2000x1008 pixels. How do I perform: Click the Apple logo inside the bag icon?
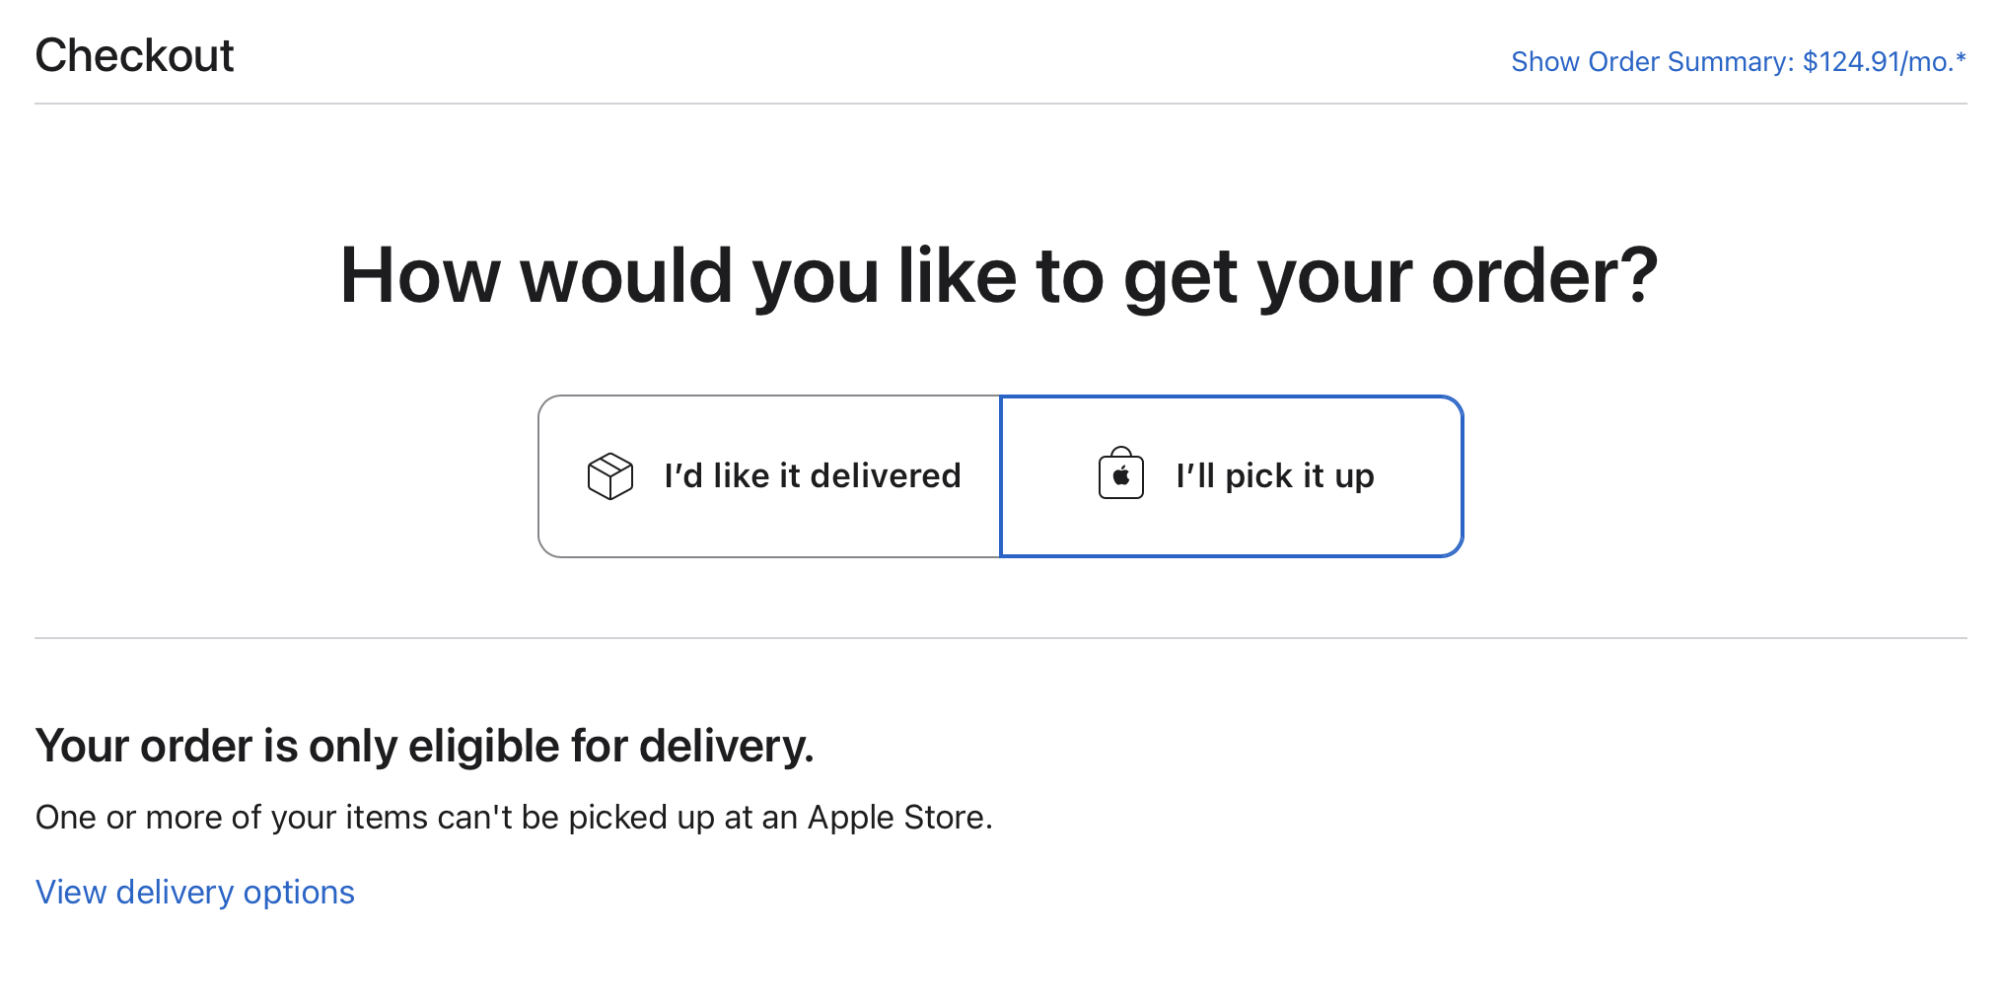click(x=1121, y=477)
